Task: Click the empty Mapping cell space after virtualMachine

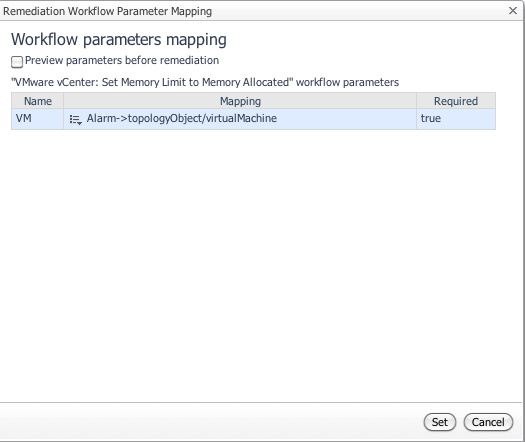Action: click(347, 119)
